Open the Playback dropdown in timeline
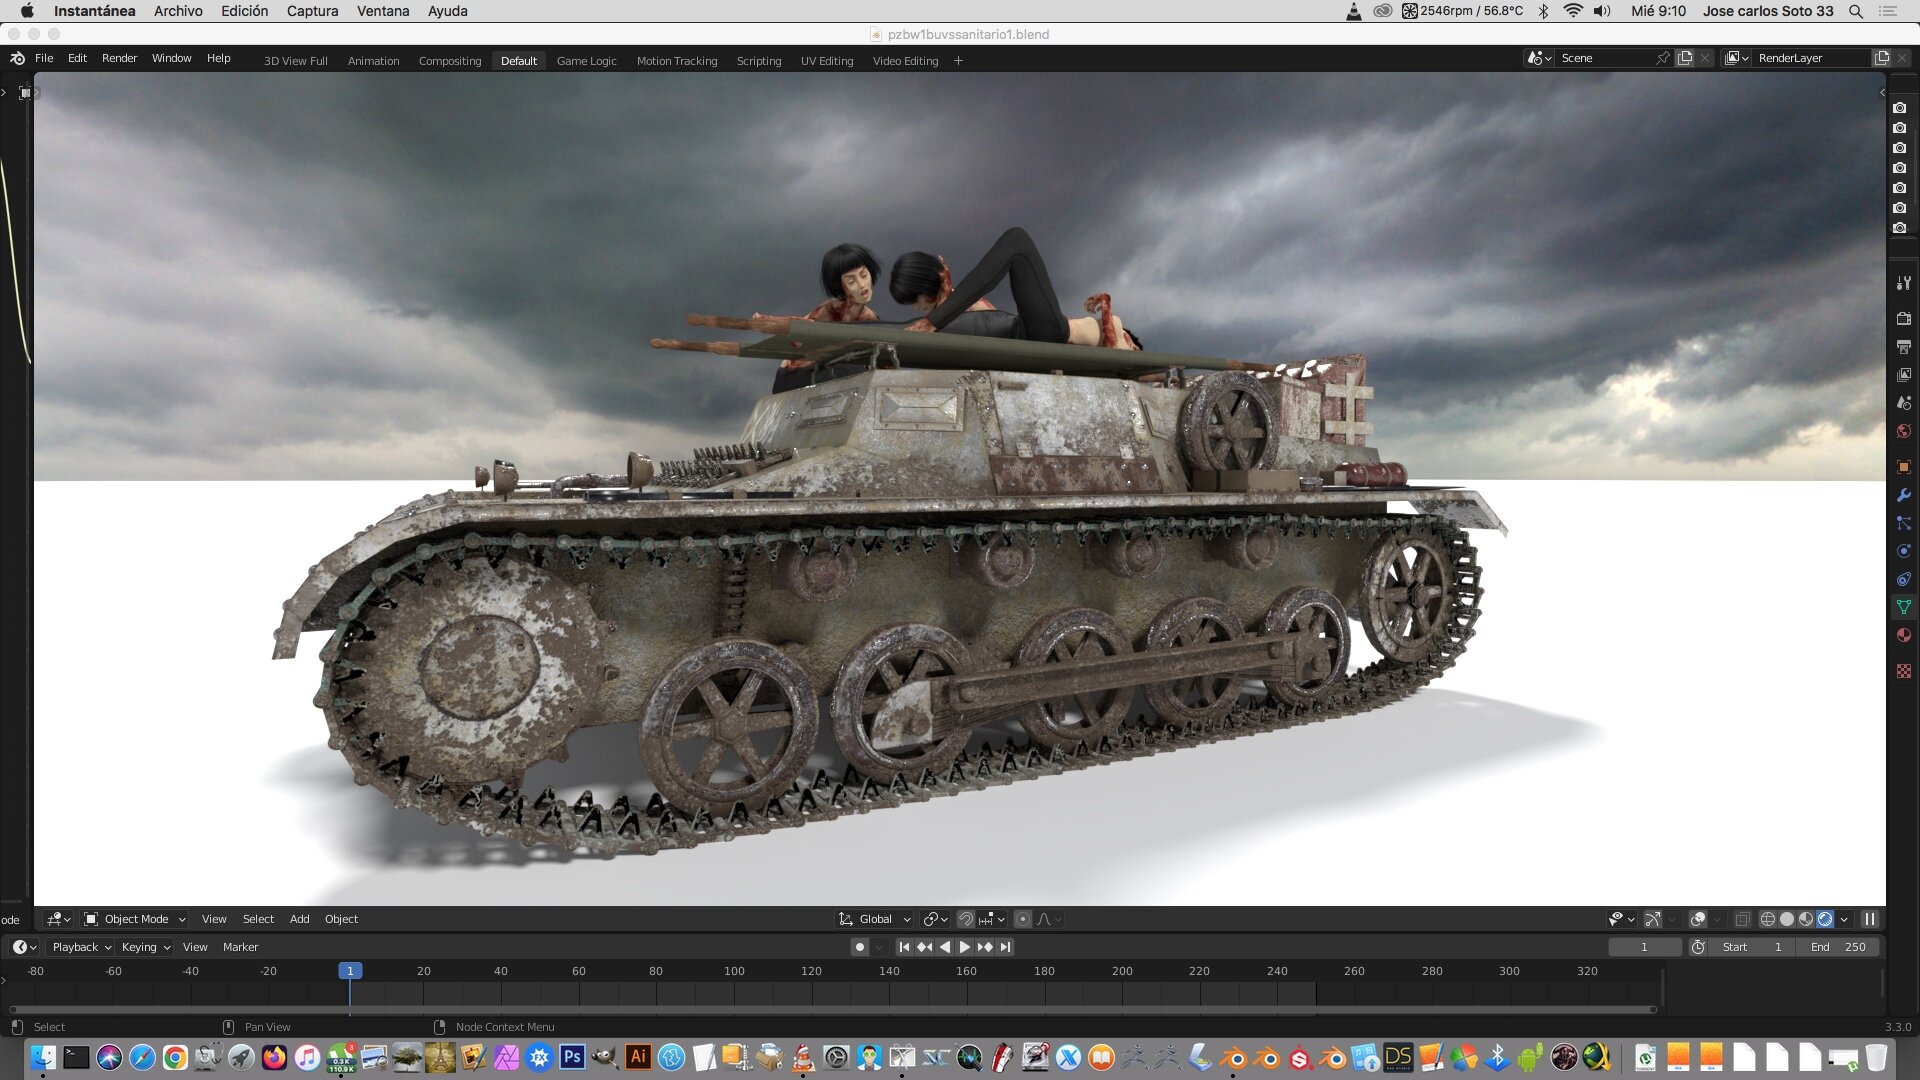The image size is (1920, 1080). (x=82, y=947)
